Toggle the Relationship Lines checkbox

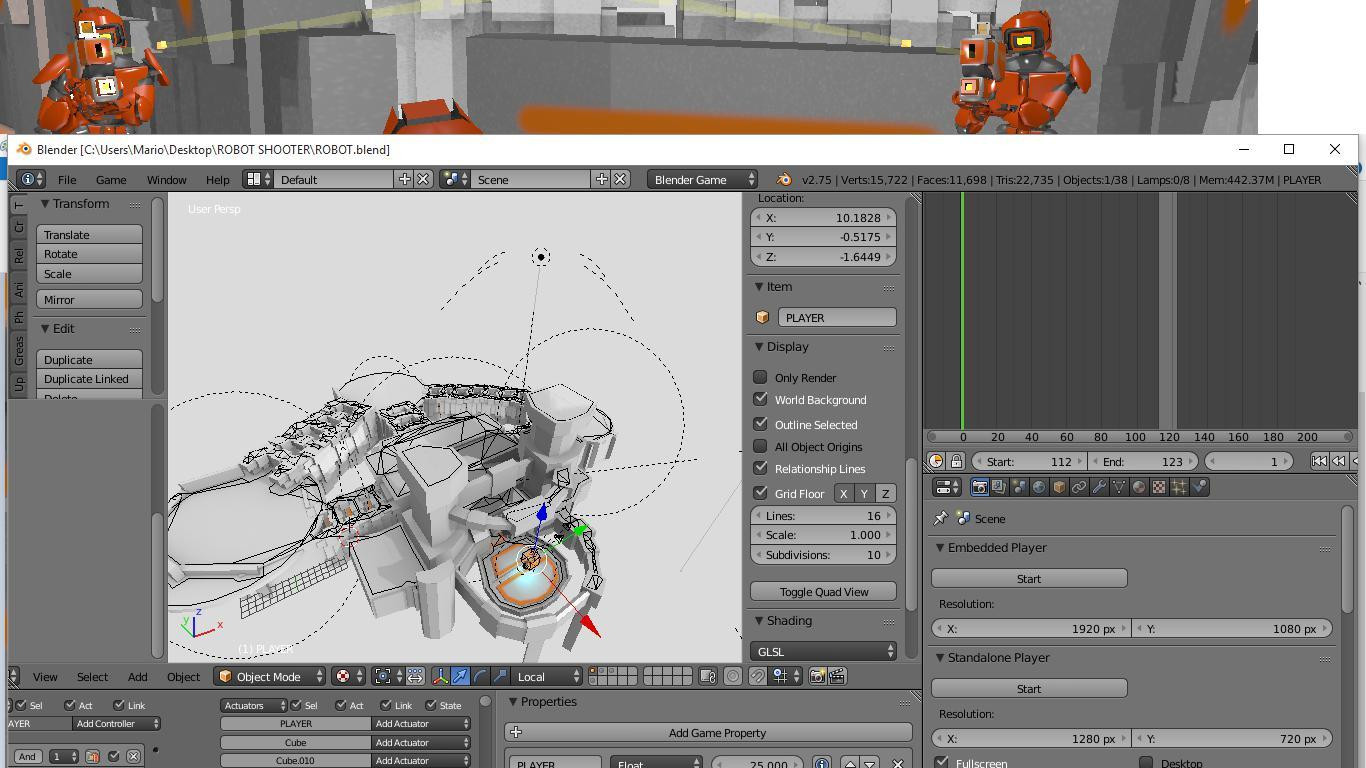coord(760,468)
